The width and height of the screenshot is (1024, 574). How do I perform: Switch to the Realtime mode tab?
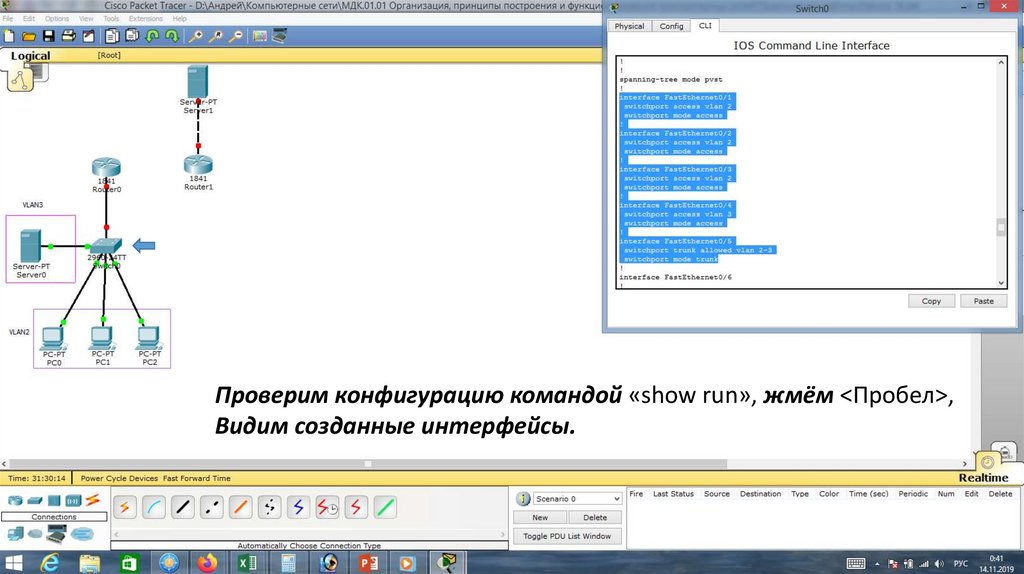[x=983, y=477]
